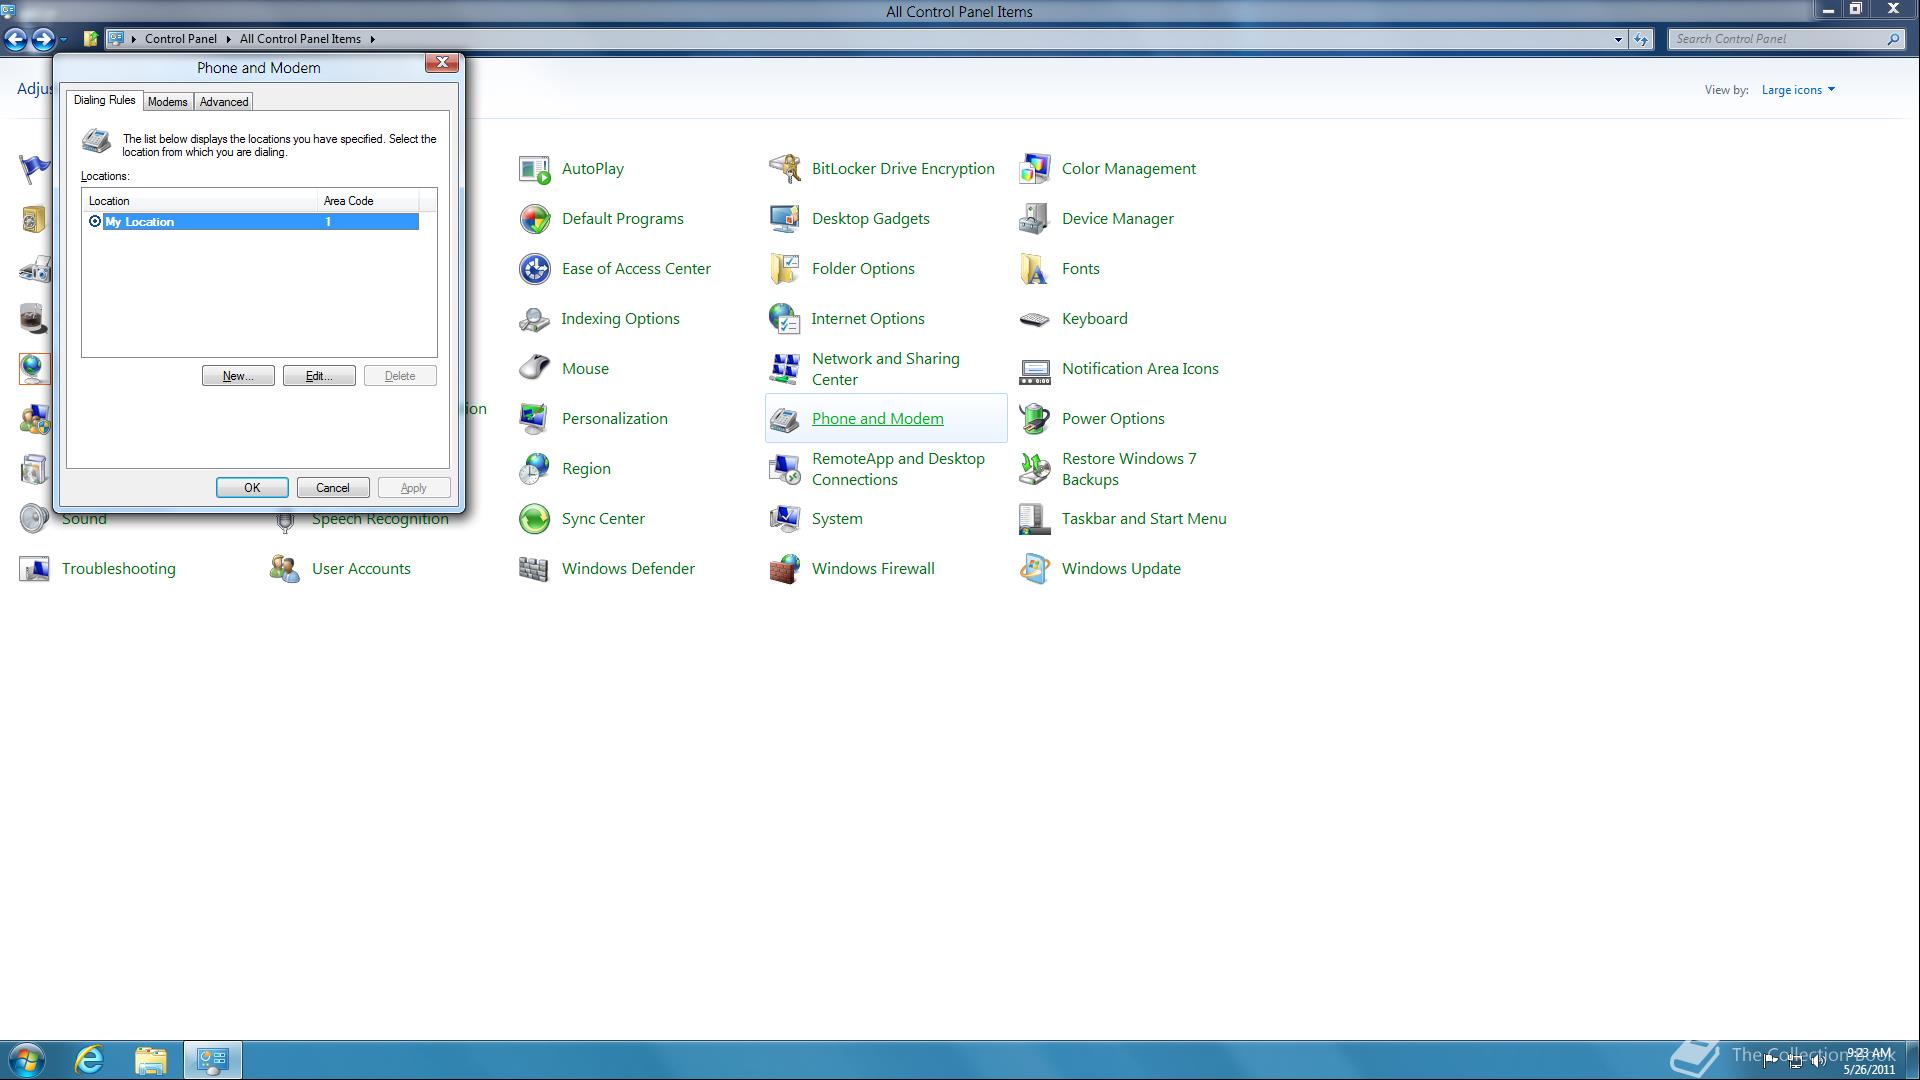Open the Troubleshooting icon
Viewport: 1920px width, 1080px height.
[34, 569]
